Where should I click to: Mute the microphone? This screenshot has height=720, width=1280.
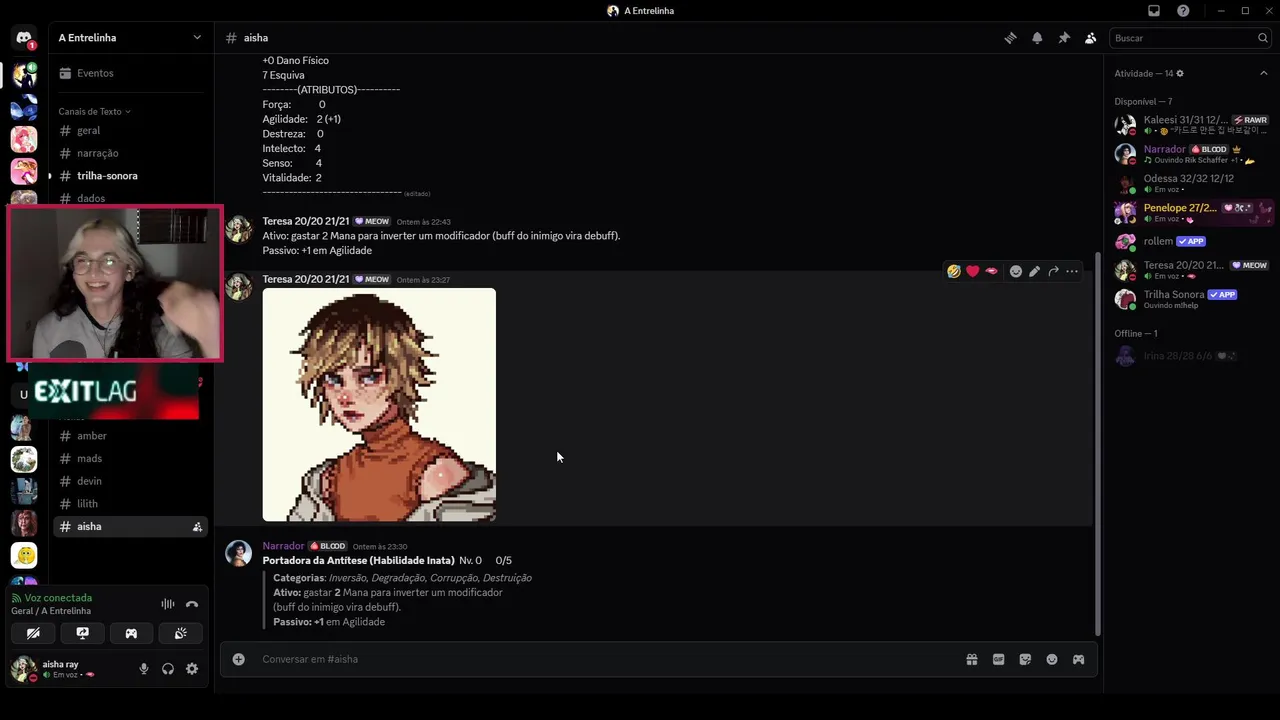coord(144,669)
